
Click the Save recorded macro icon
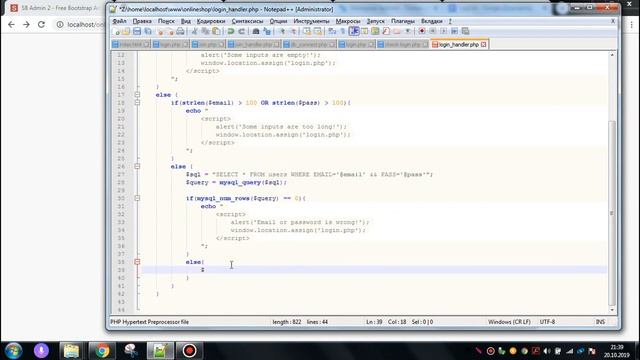[x=465, y=31]
